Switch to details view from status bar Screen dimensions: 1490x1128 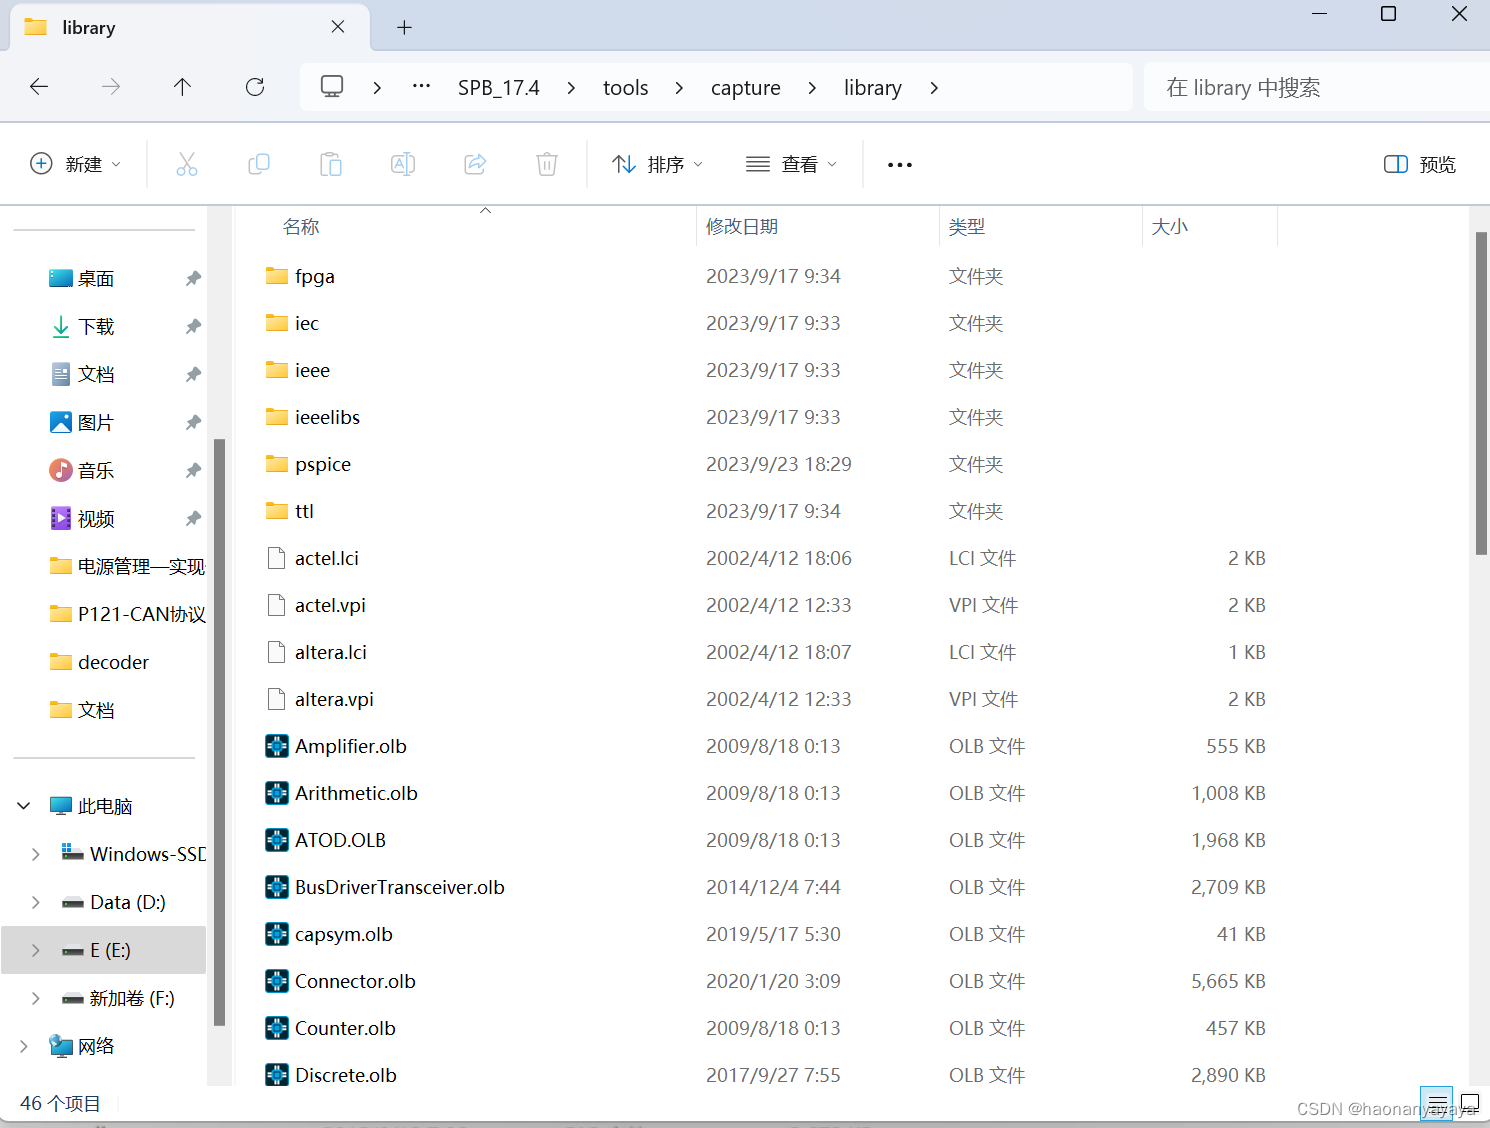1437,1103
